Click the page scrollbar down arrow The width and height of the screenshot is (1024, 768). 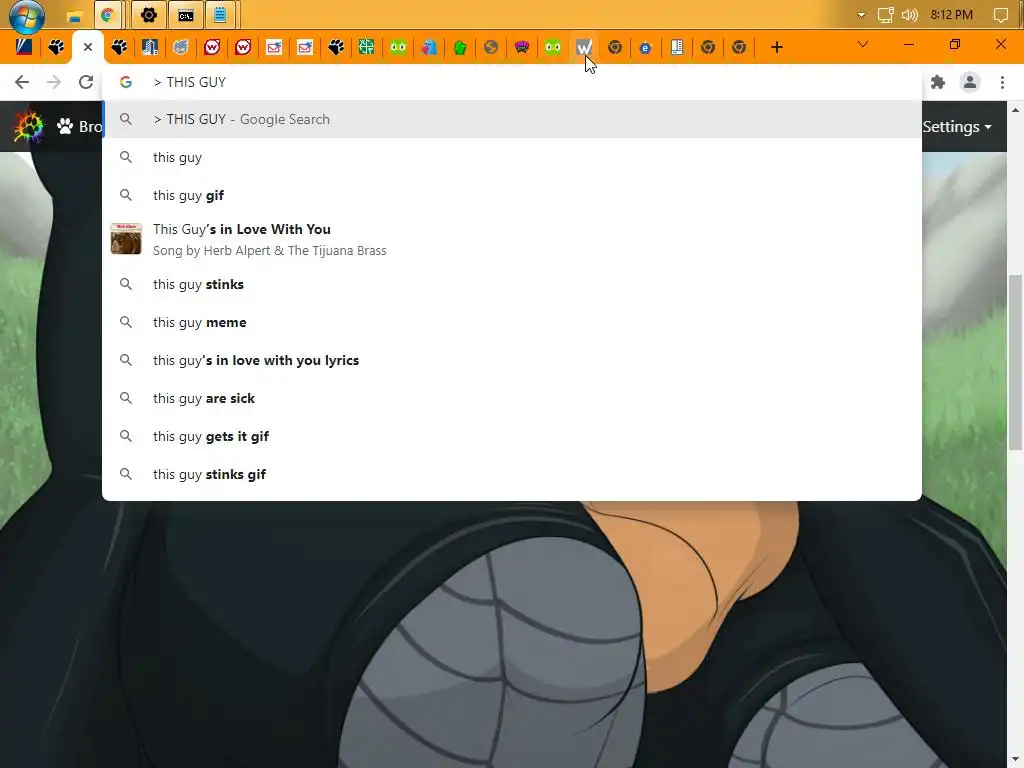point(1015,760)
